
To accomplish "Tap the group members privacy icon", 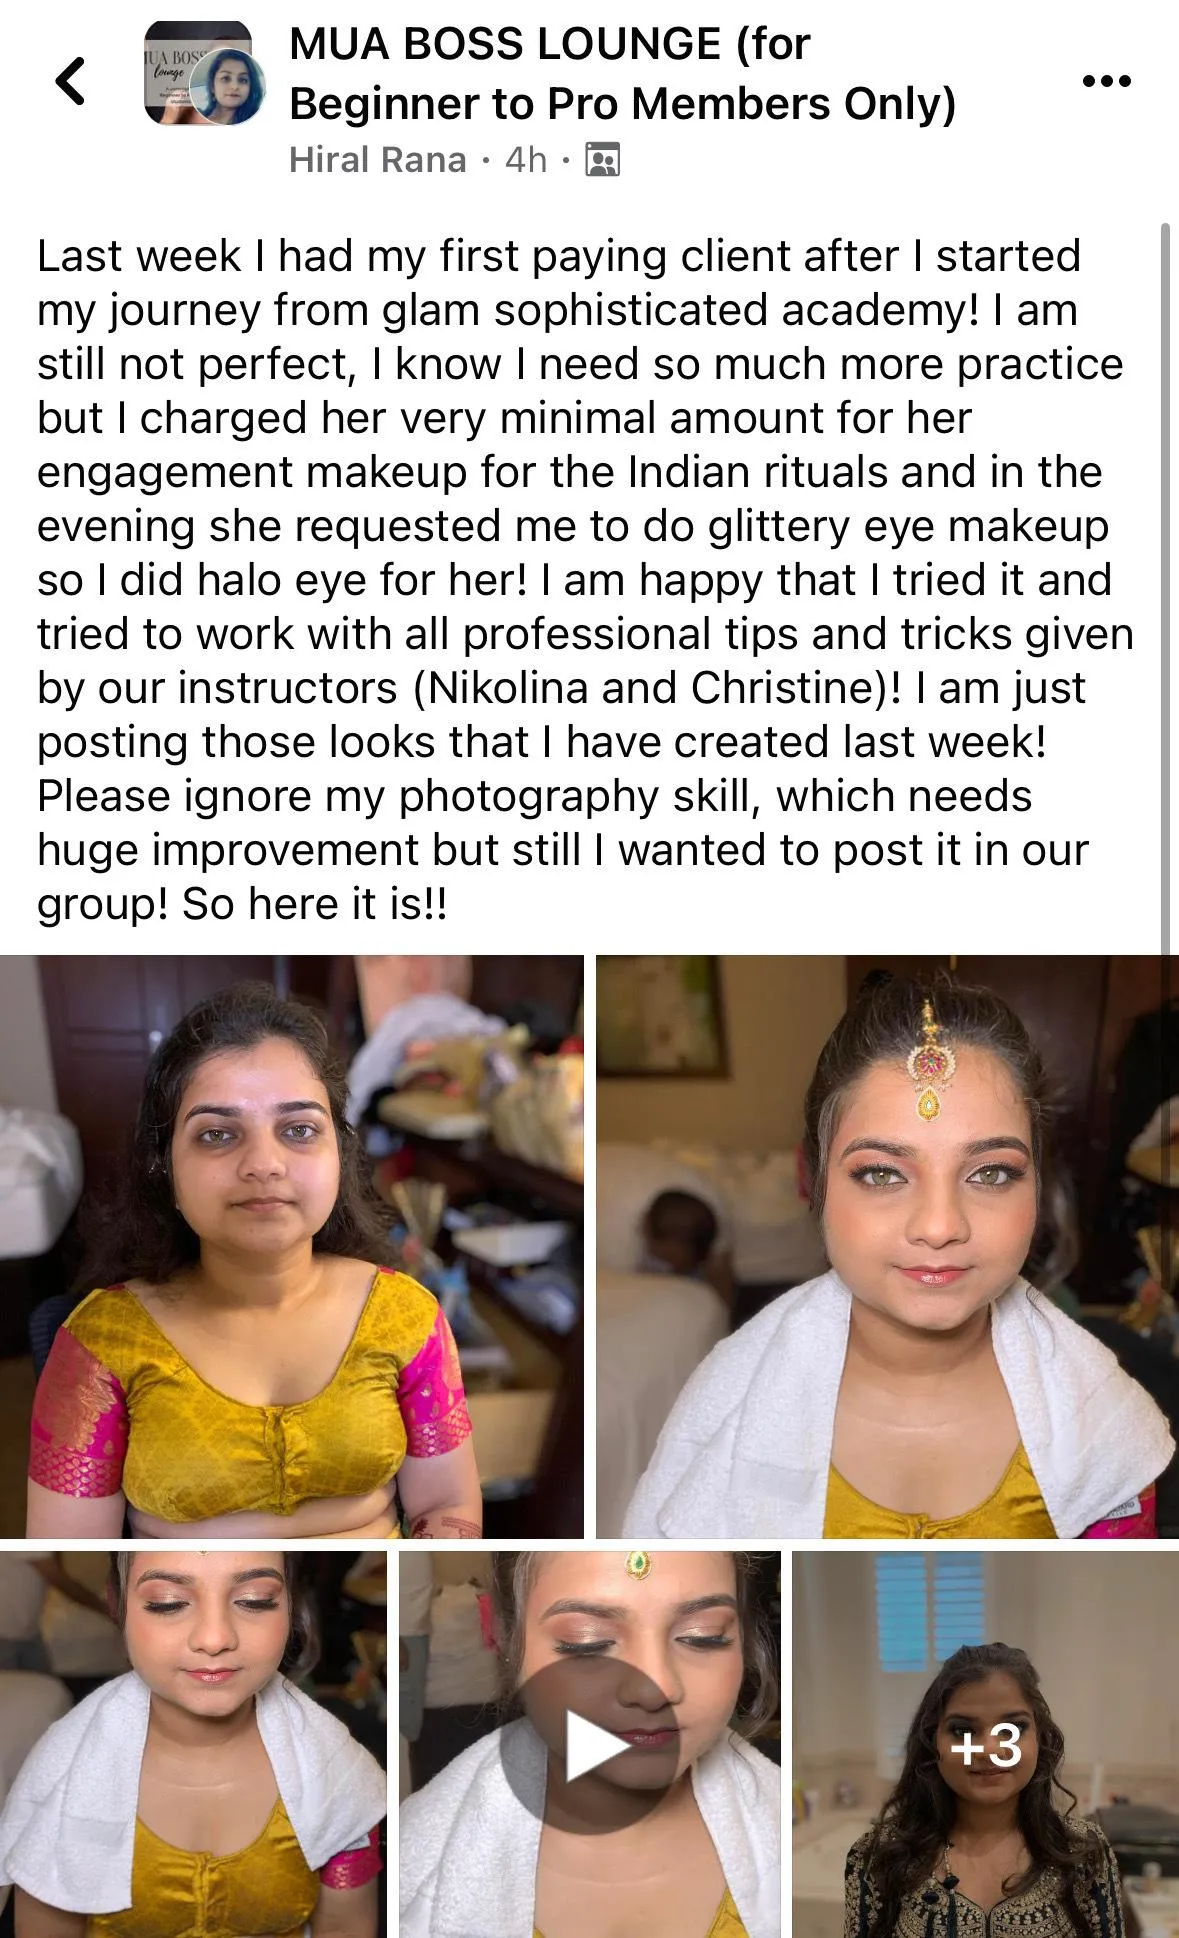I will (602, 160).
